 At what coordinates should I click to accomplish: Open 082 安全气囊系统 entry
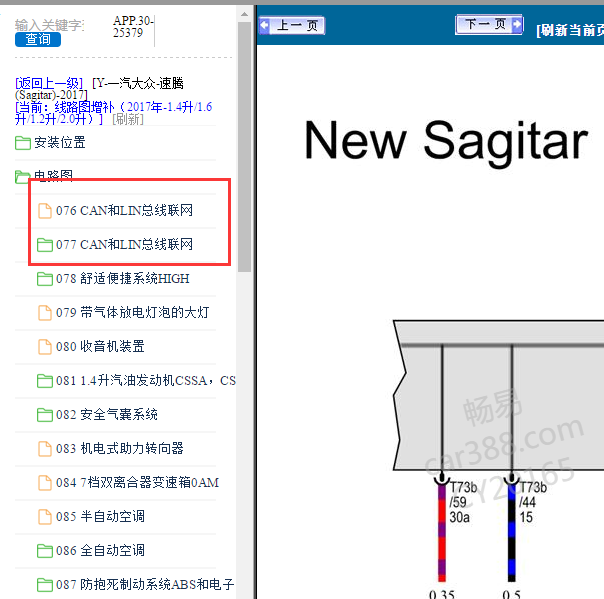point(107,414)
